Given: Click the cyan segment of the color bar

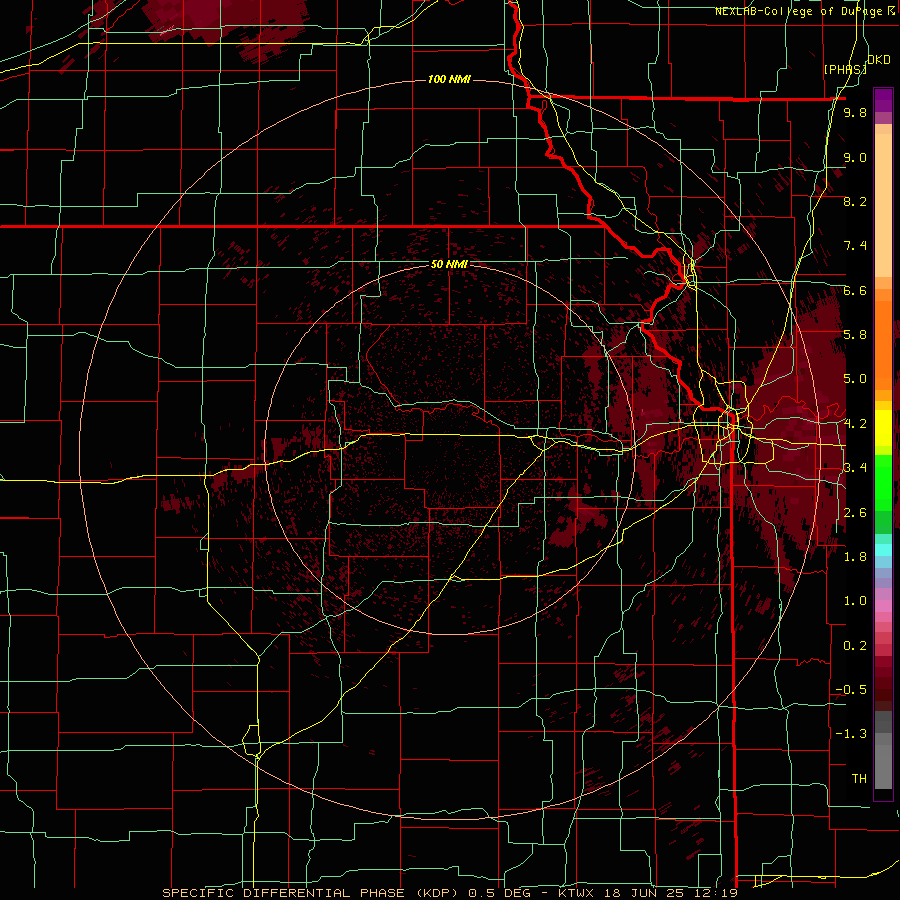Looking at the screenshot, I should pos(883,549).
